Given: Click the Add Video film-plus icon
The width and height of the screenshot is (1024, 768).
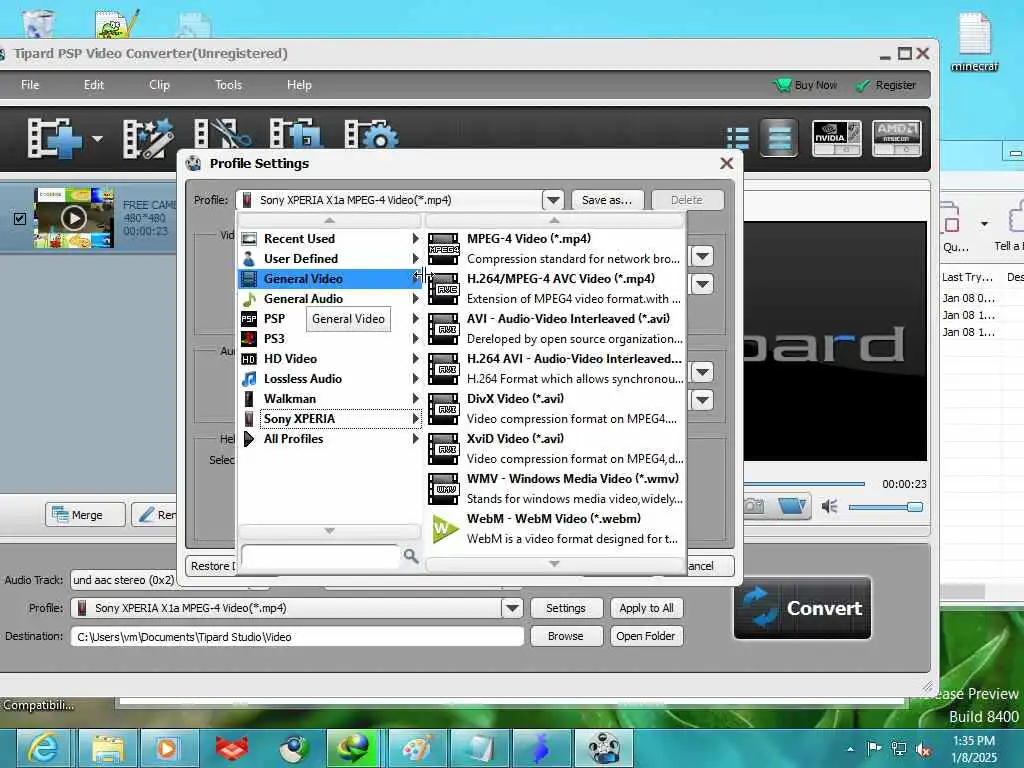Looking at the screenshot, I should pyautogui.click(x=54, y=138).
